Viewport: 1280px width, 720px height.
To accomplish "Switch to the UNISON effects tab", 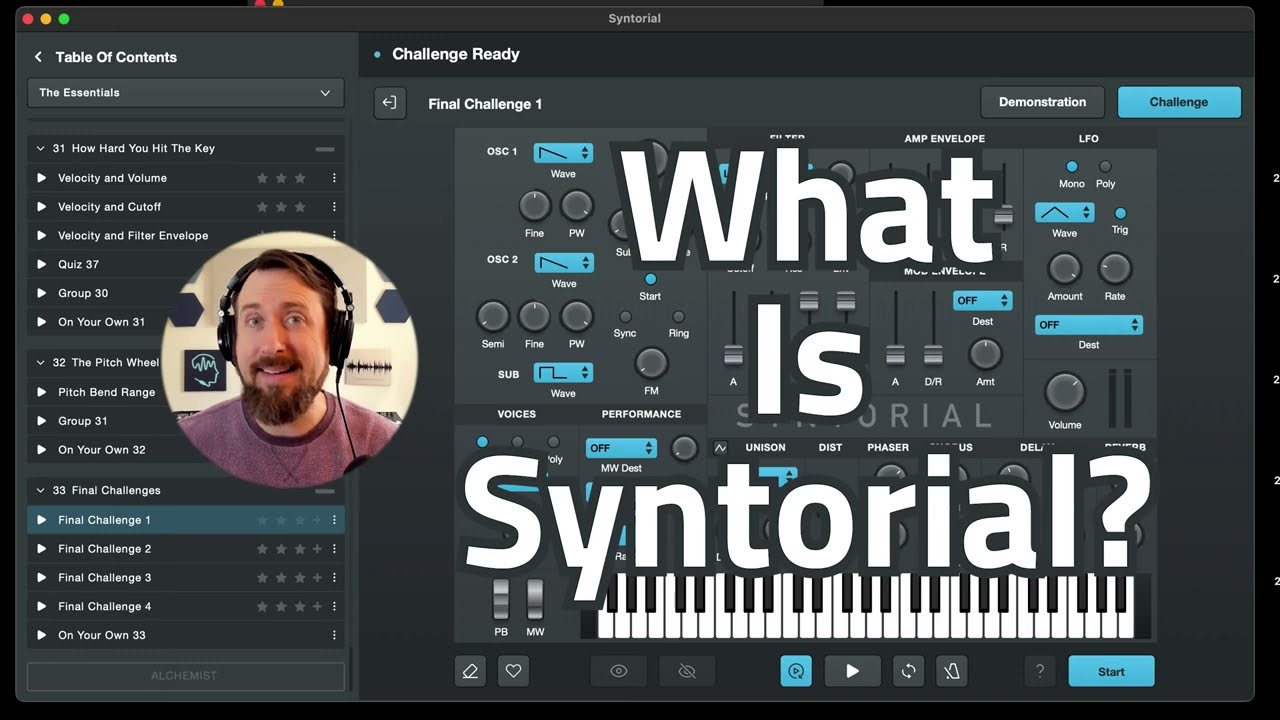I will click(765, 448).
